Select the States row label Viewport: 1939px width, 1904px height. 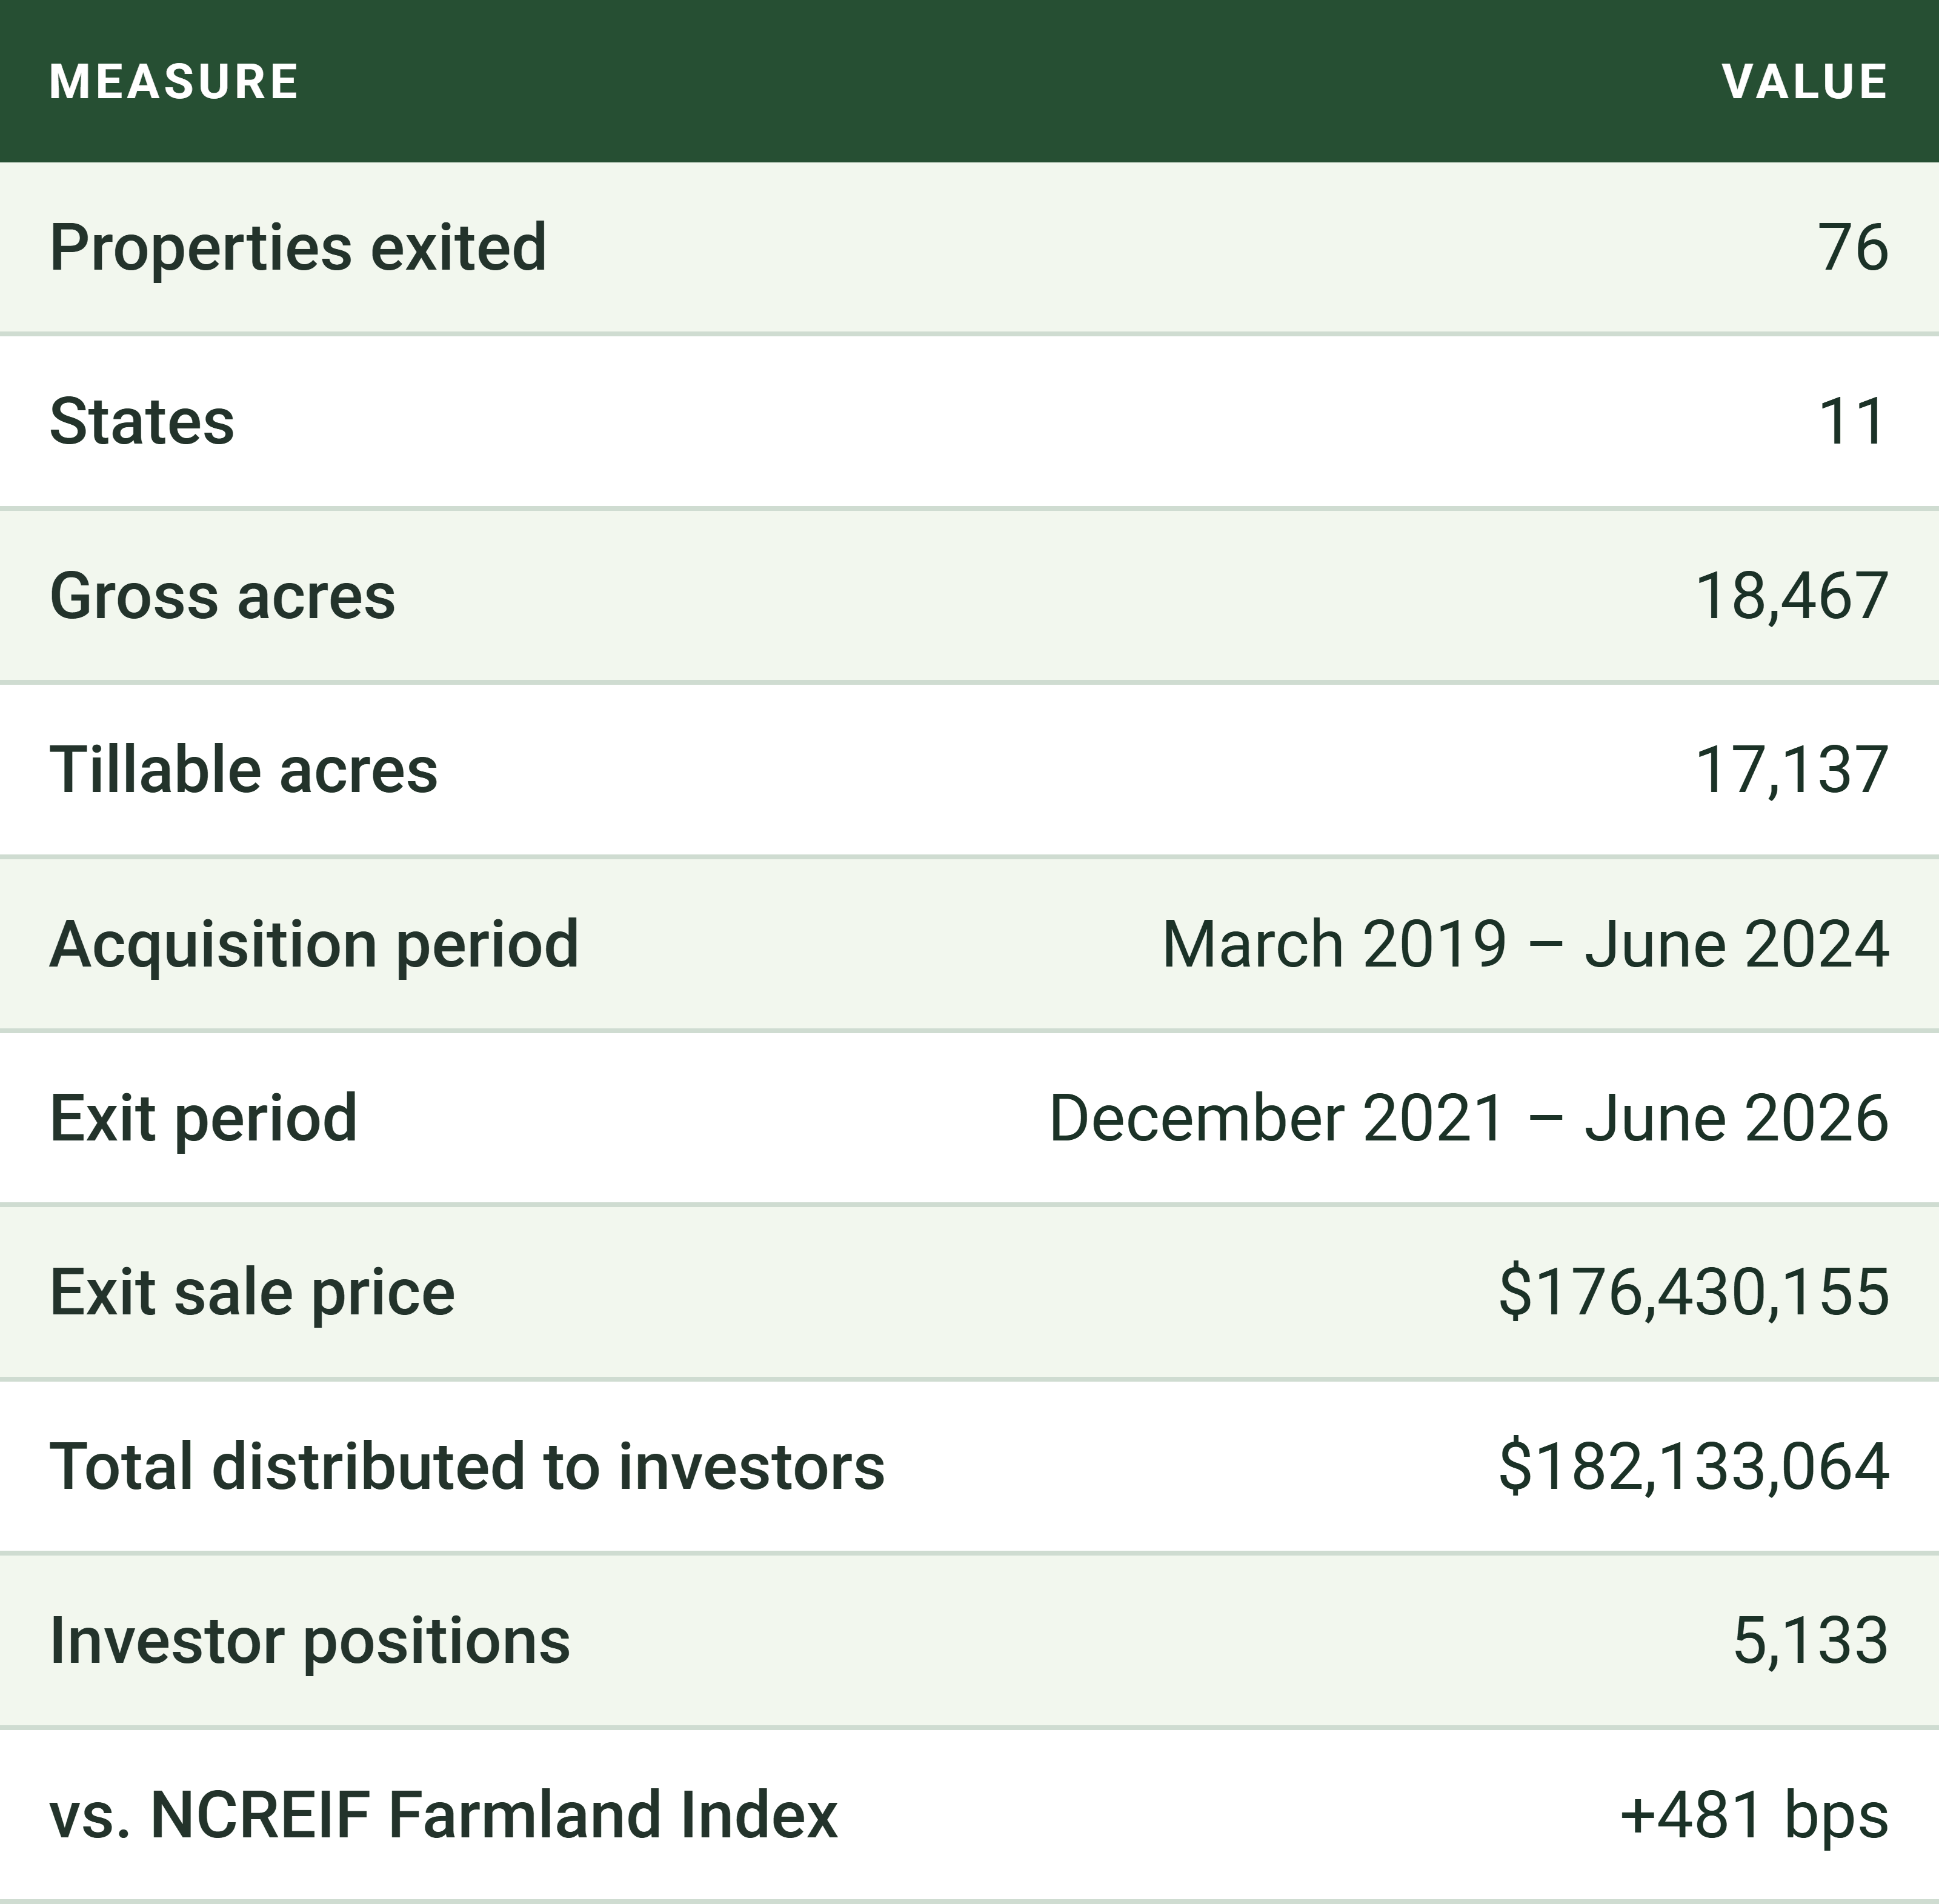click(x=142, y=422)
